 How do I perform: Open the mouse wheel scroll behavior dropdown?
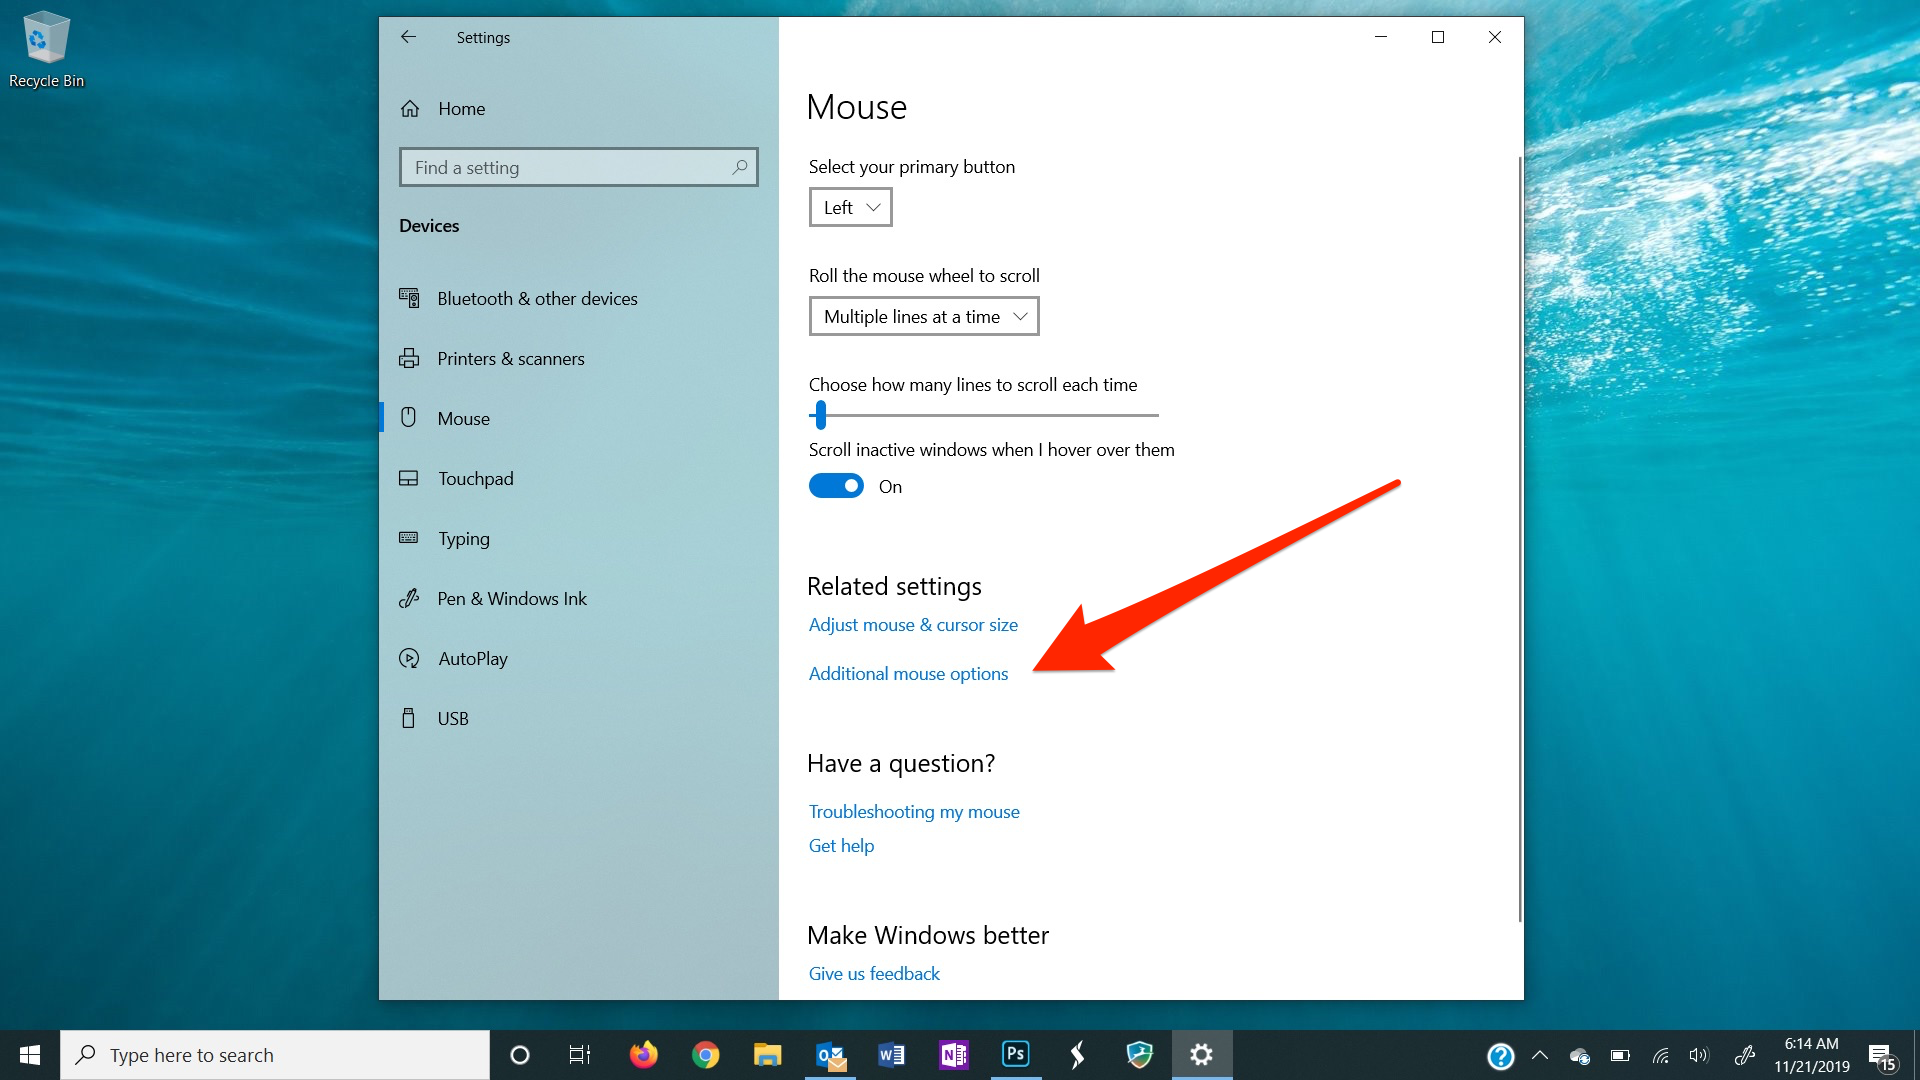[x=923, y=316]
